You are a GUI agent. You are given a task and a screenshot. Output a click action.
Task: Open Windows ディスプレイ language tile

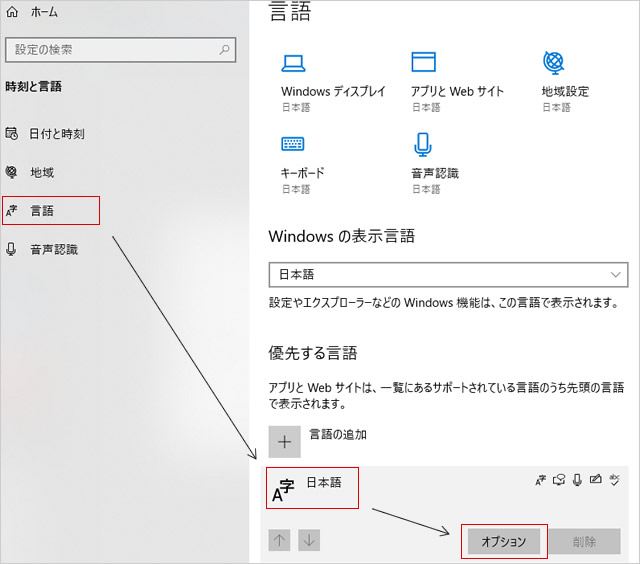click(x=333, y=91)
